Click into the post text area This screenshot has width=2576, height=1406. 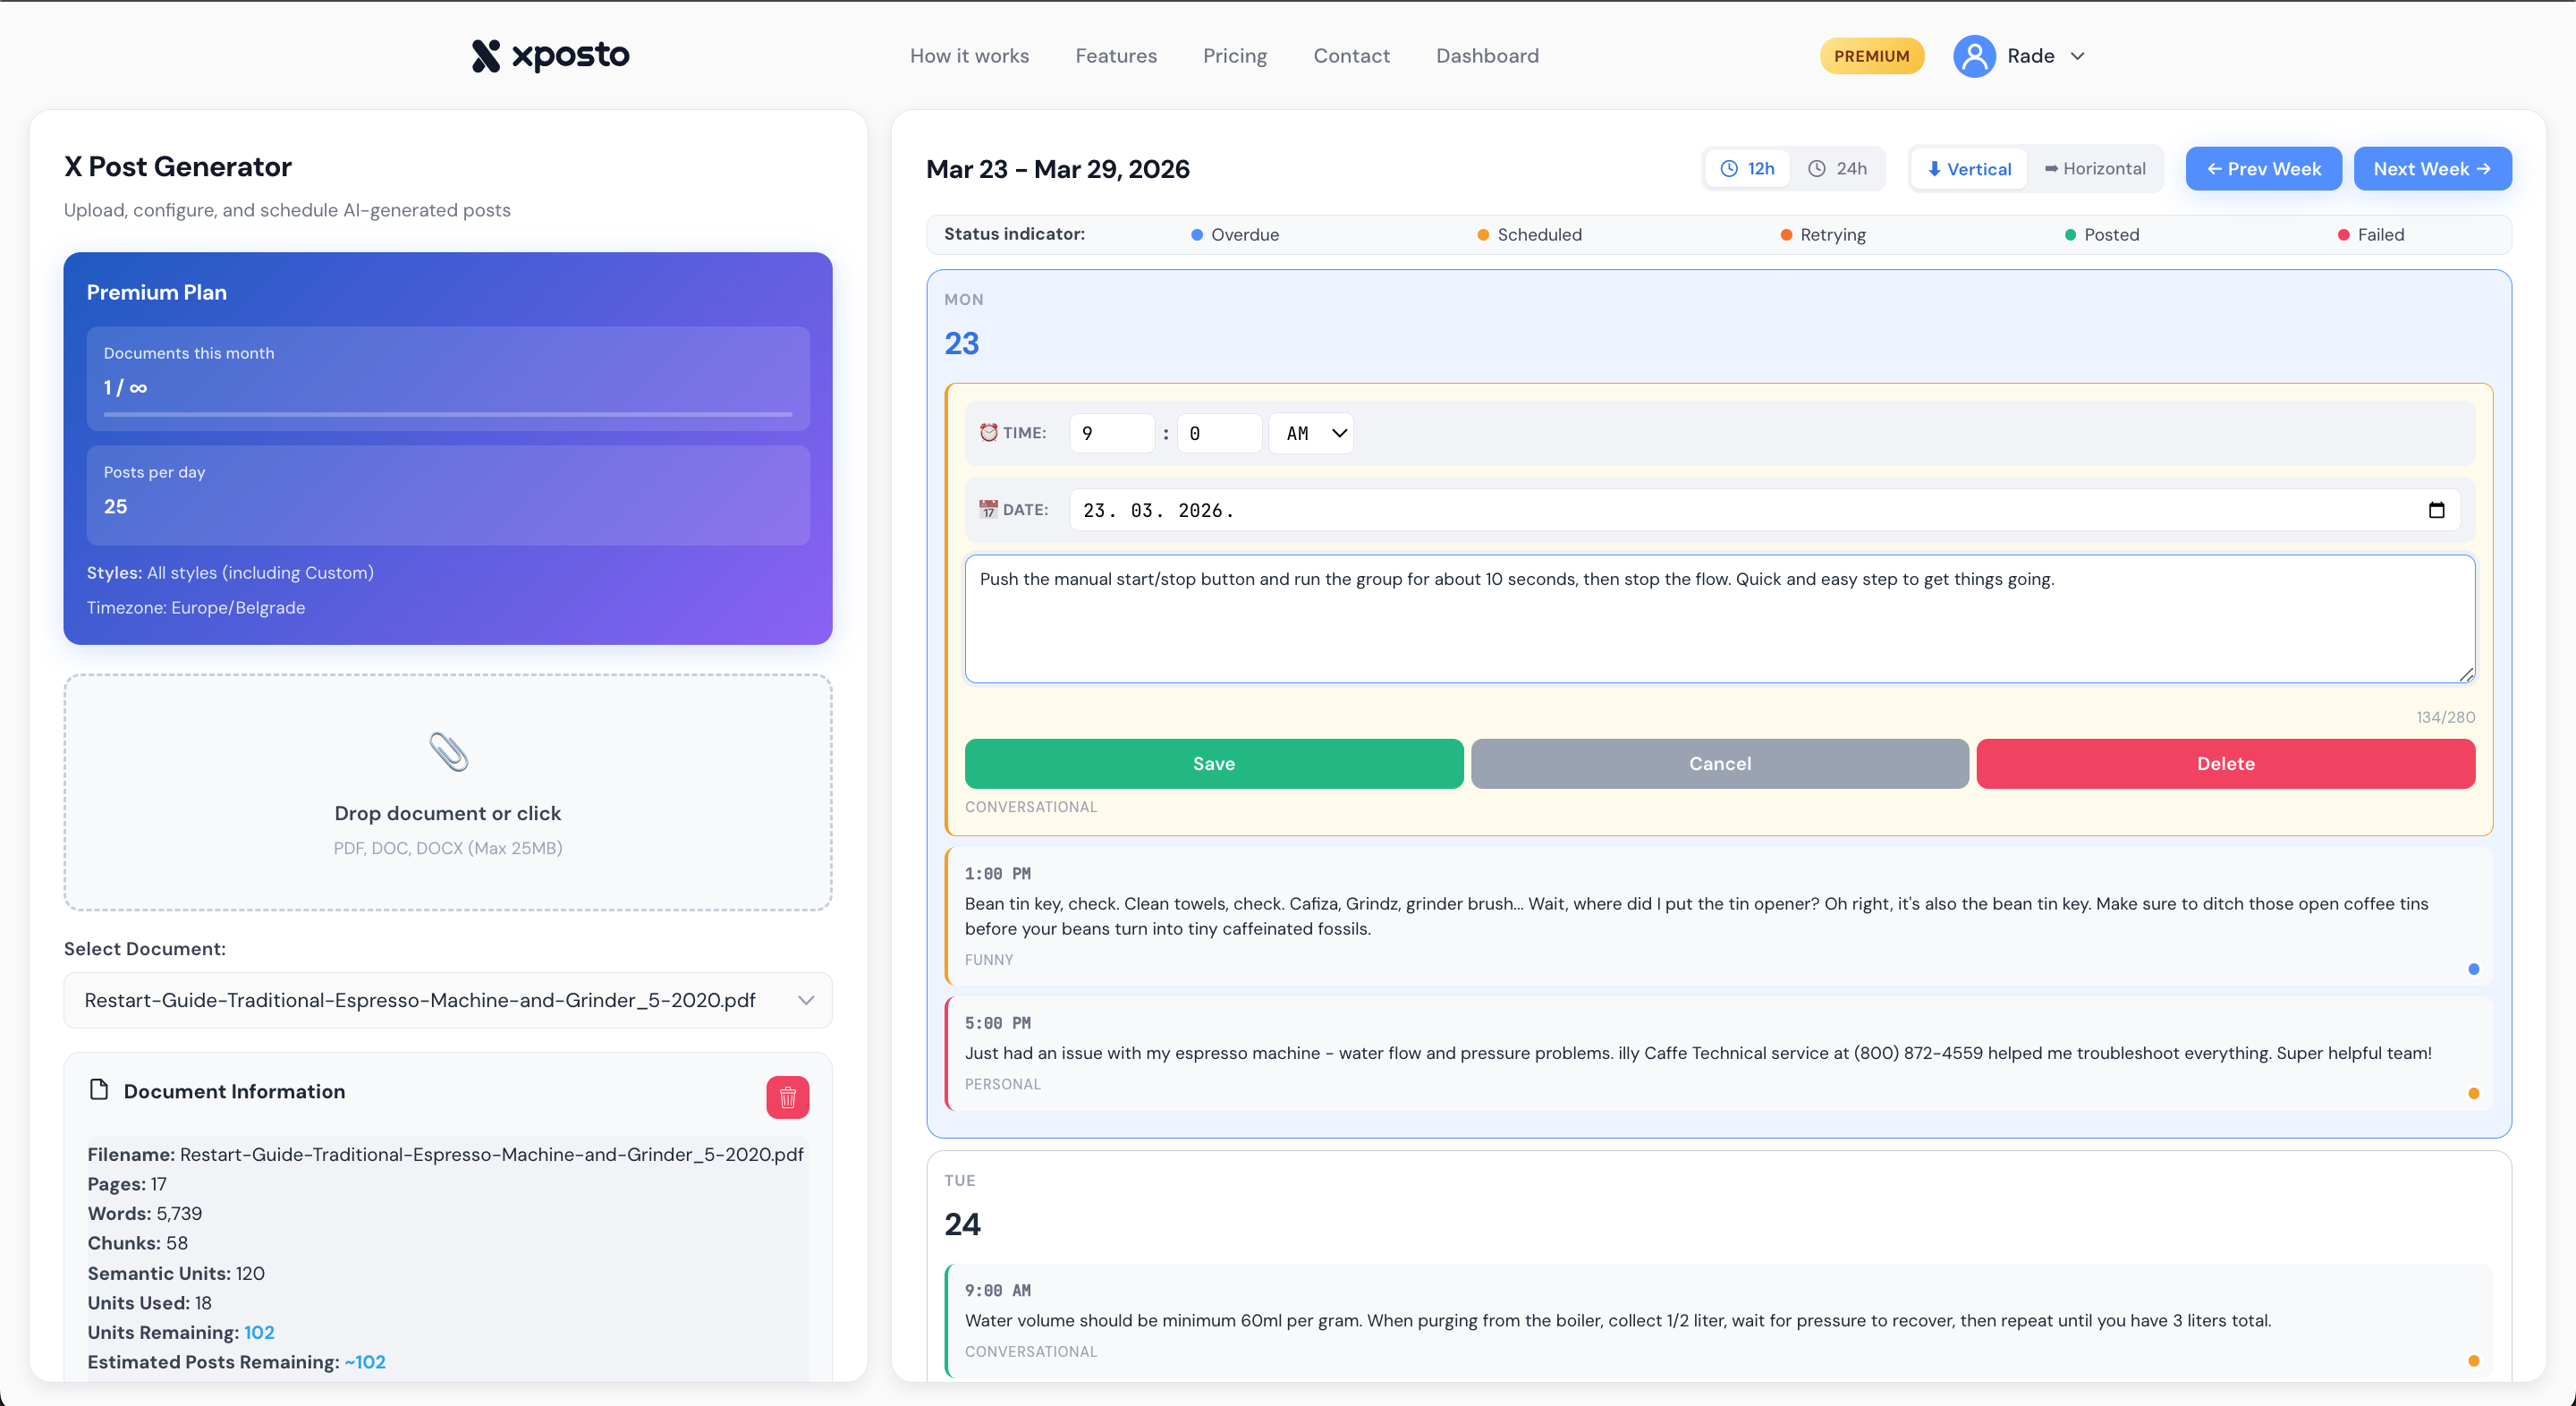coord(1719,620)
